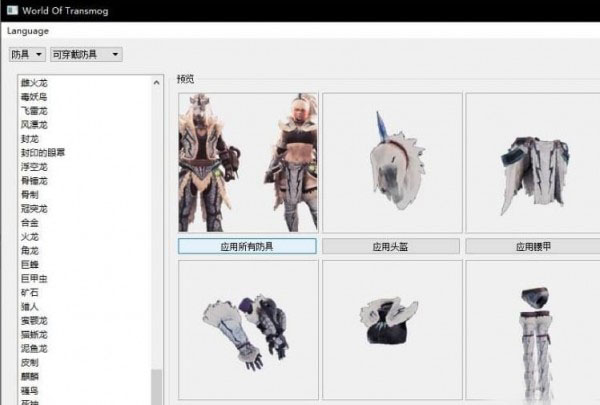Select 飞雷龙 in the armor list
Viewport: 600px width, 405px height.
tap(34, 111)
